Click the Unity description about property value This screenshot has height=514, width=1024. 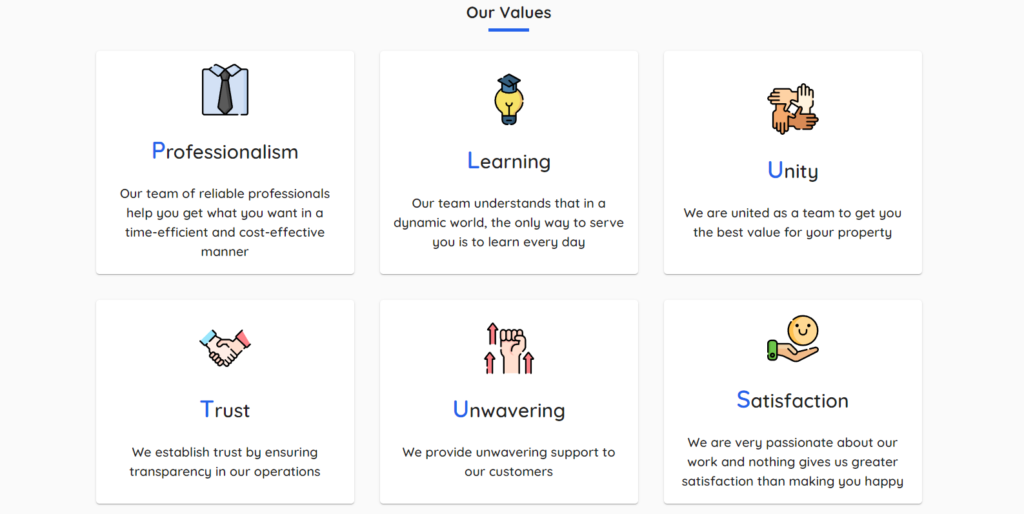(x=793, y=222)
